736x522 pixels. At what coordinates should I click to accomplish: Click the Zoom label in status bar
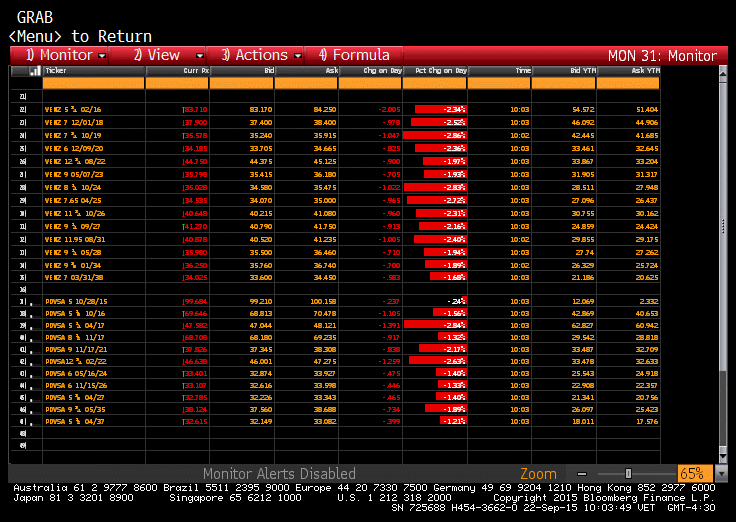pyautogui.click(x=538, y=474)
